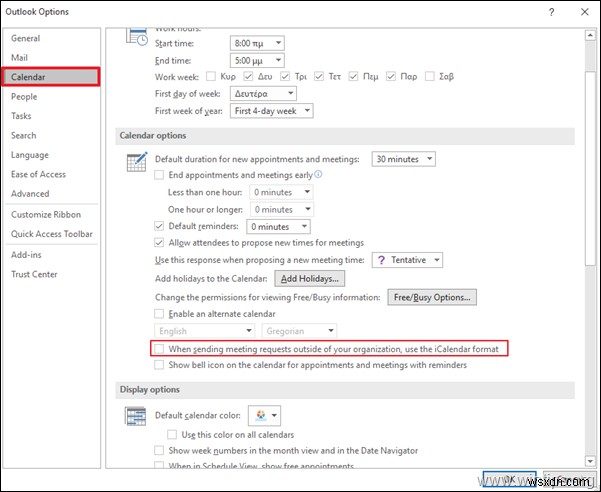Viewport: 601px width, 492px height.
Task: Click the Calendar options calendar-pencil icon
Action: [137, 162]
